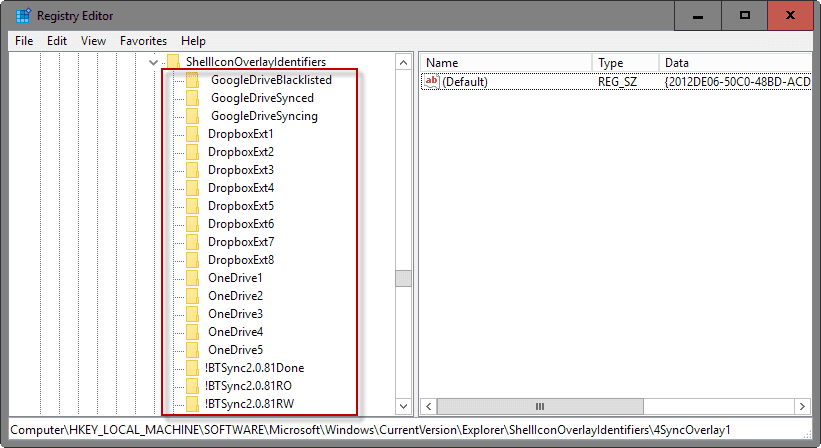The height and width of the screenshot is (448, 821).
Task: Click the Registry Editor app icon in title bar
Action: [x=23, y=16]
